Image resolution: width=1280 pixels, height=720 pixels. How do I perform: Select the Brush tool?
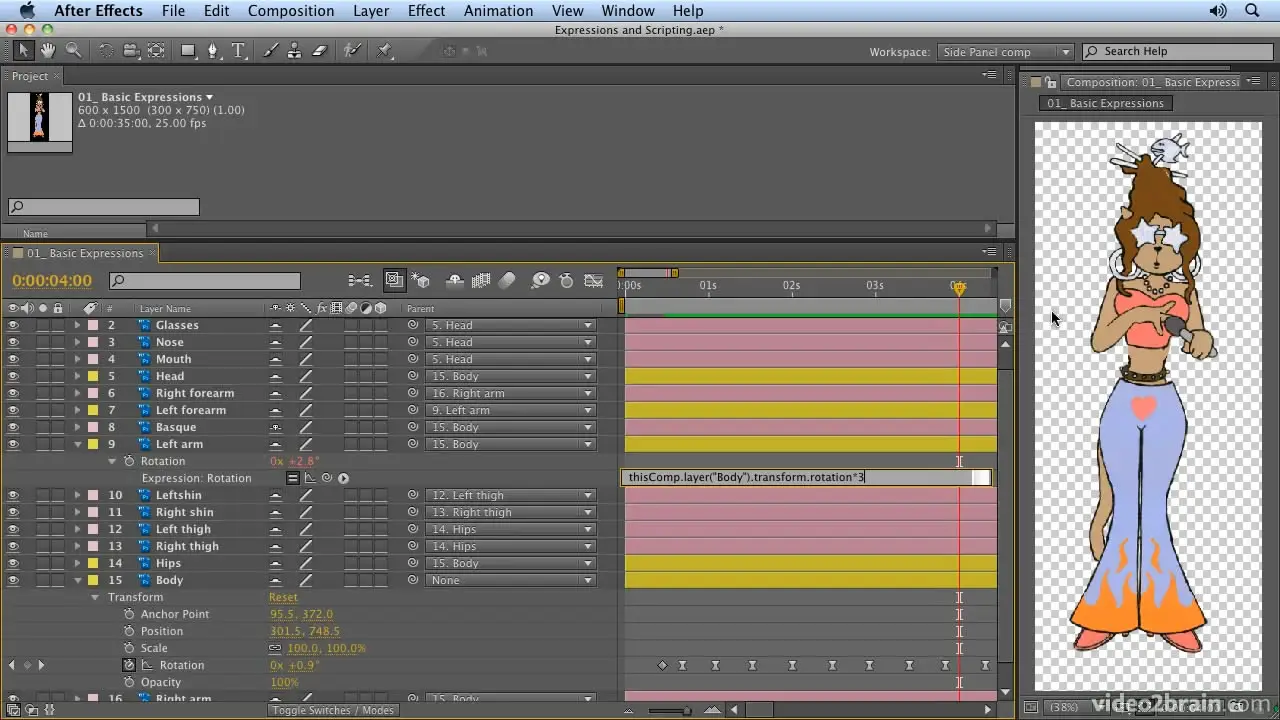[271, 51]
